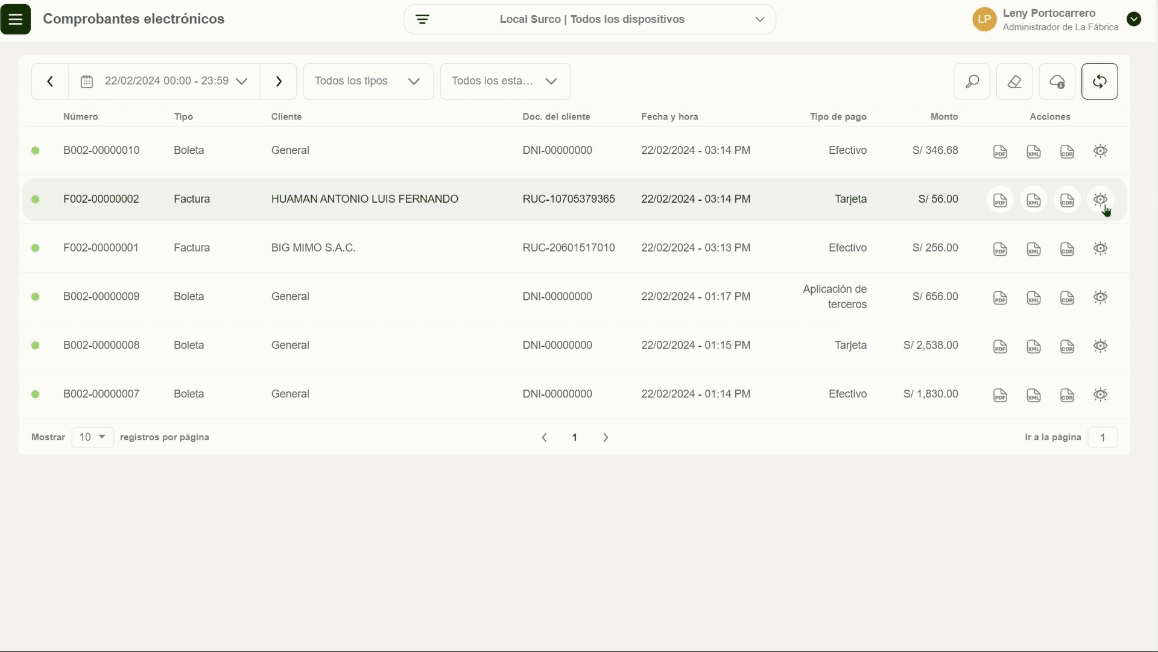Click client BIG MIMO S.A.C.

coord(313,247)
